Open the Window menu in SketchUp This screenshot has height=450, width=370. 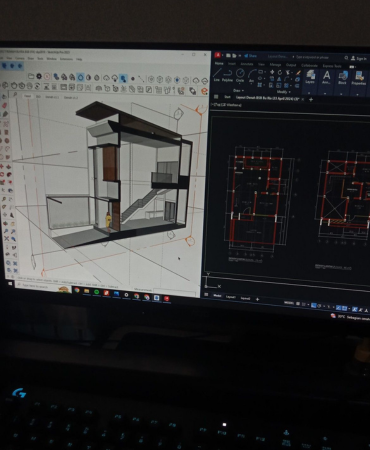tap(51, 59)
